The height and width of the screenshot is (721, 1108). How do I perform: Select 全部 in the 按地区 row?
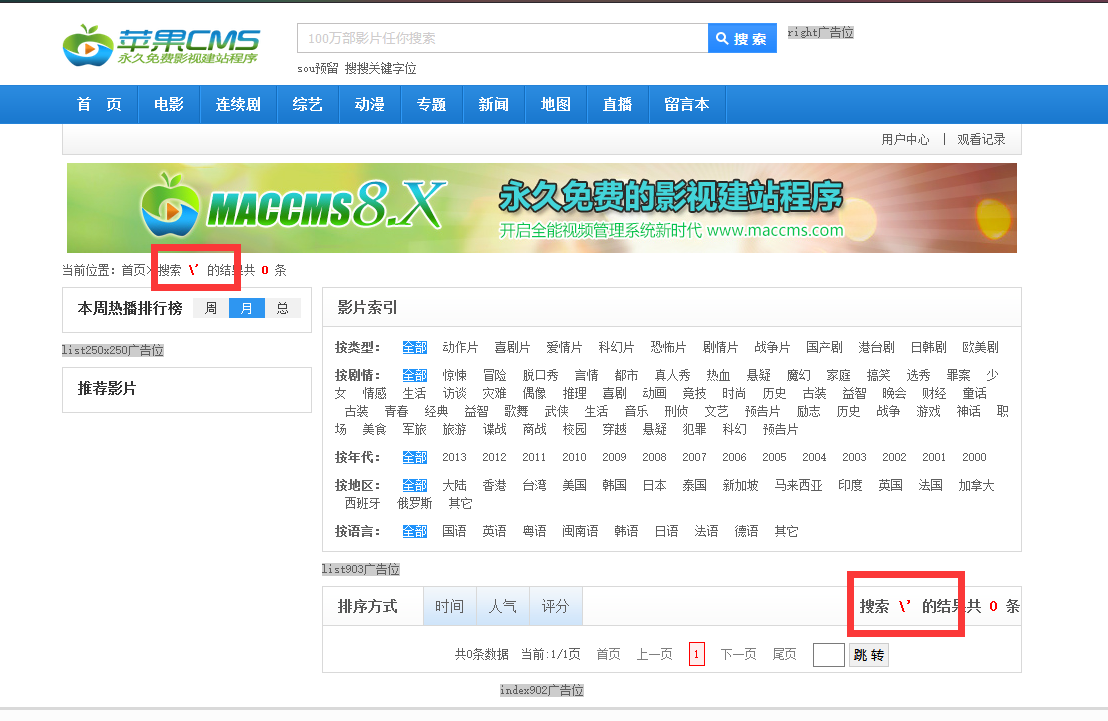(415, 486)
